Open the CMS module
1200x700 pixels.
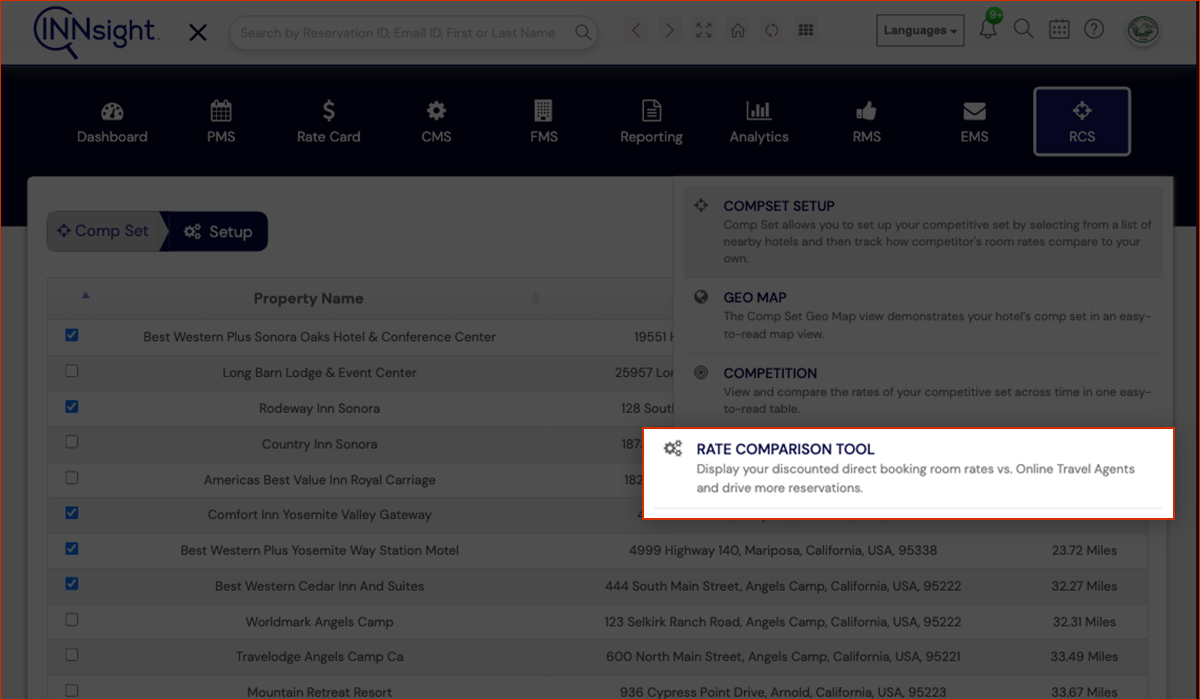pyautogui.click(x=437, y=122)
